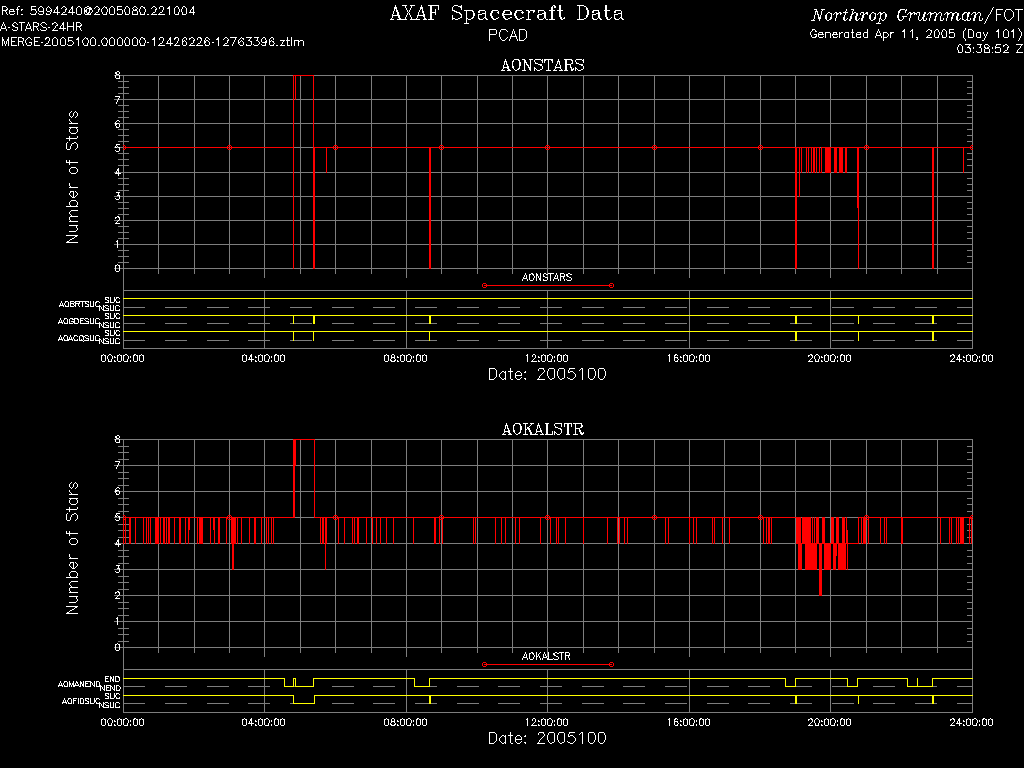The width and height of the screenshot is (1024, 768).
Task: Click the 'Northrop Grumman/FOT' header text
Action: (x=916, y=15)
